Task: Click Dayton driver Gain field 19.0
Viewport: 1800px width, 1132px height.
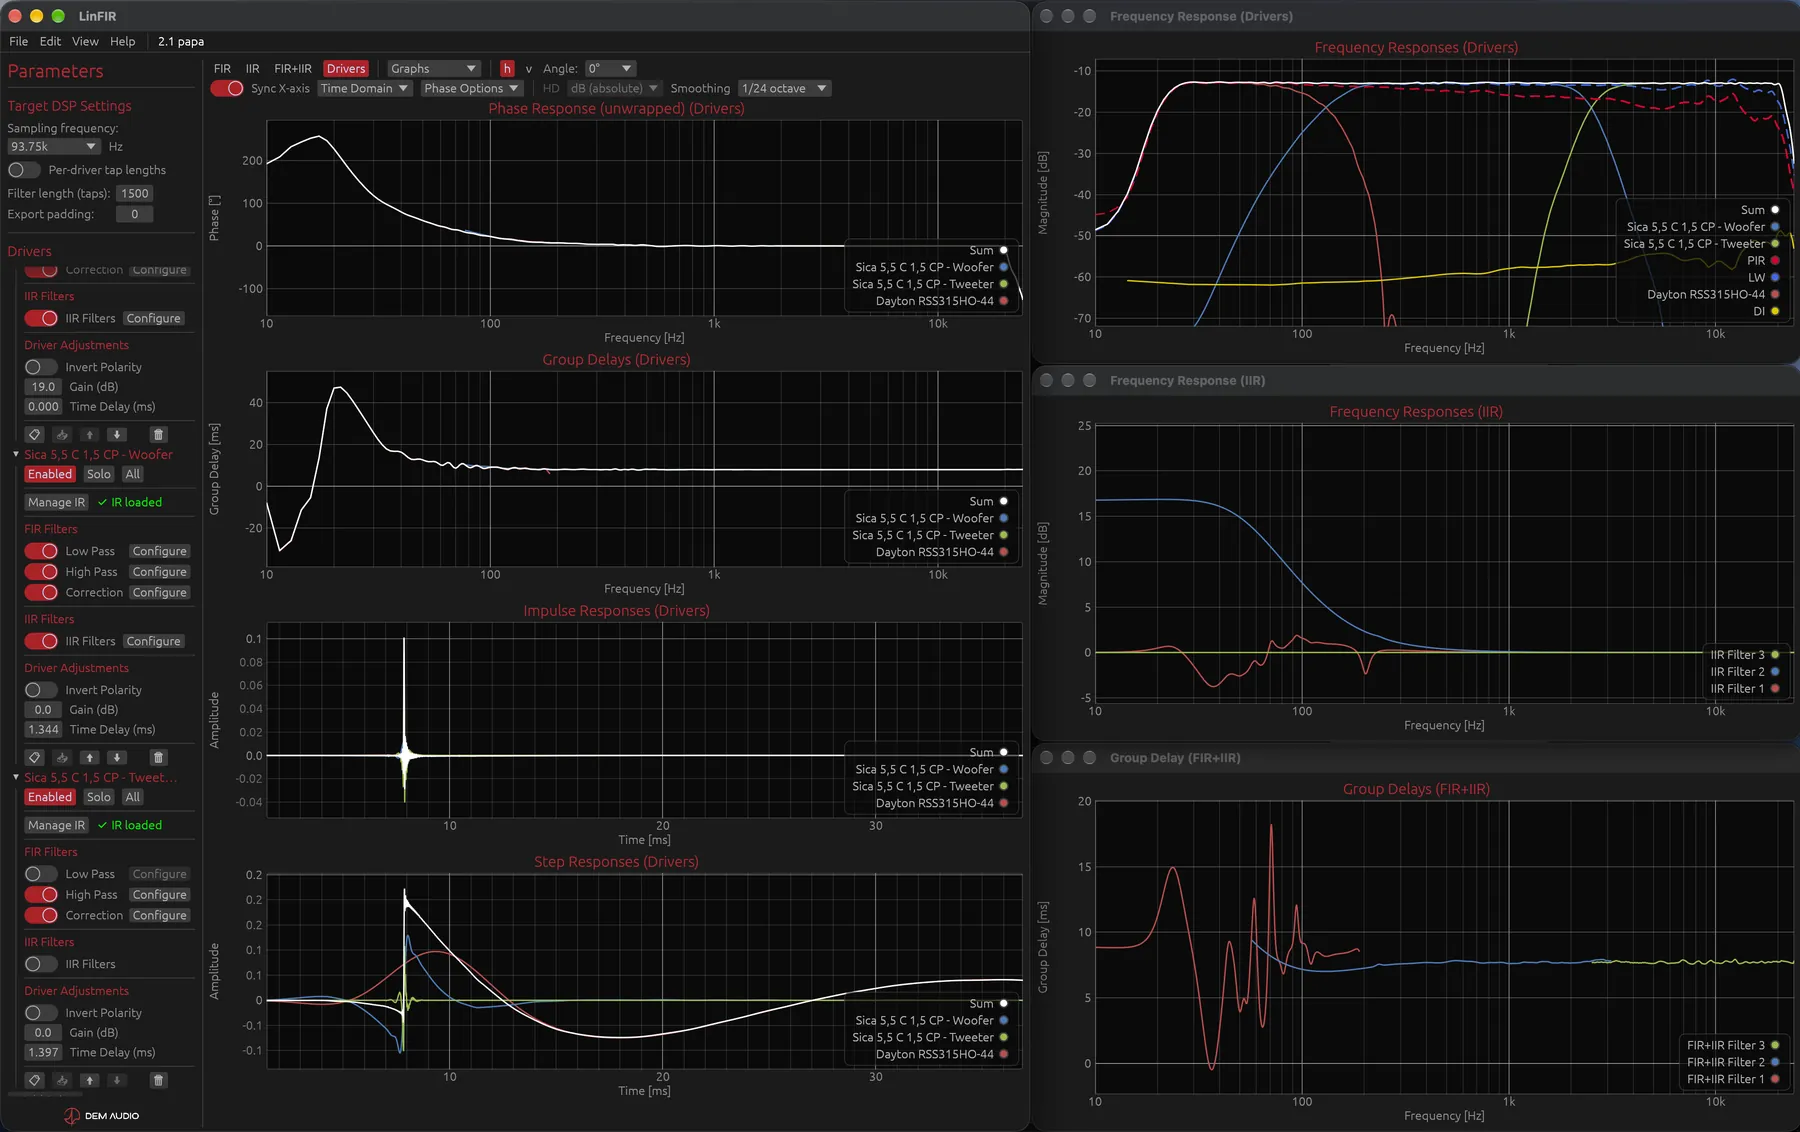Action: click(43, 386)
